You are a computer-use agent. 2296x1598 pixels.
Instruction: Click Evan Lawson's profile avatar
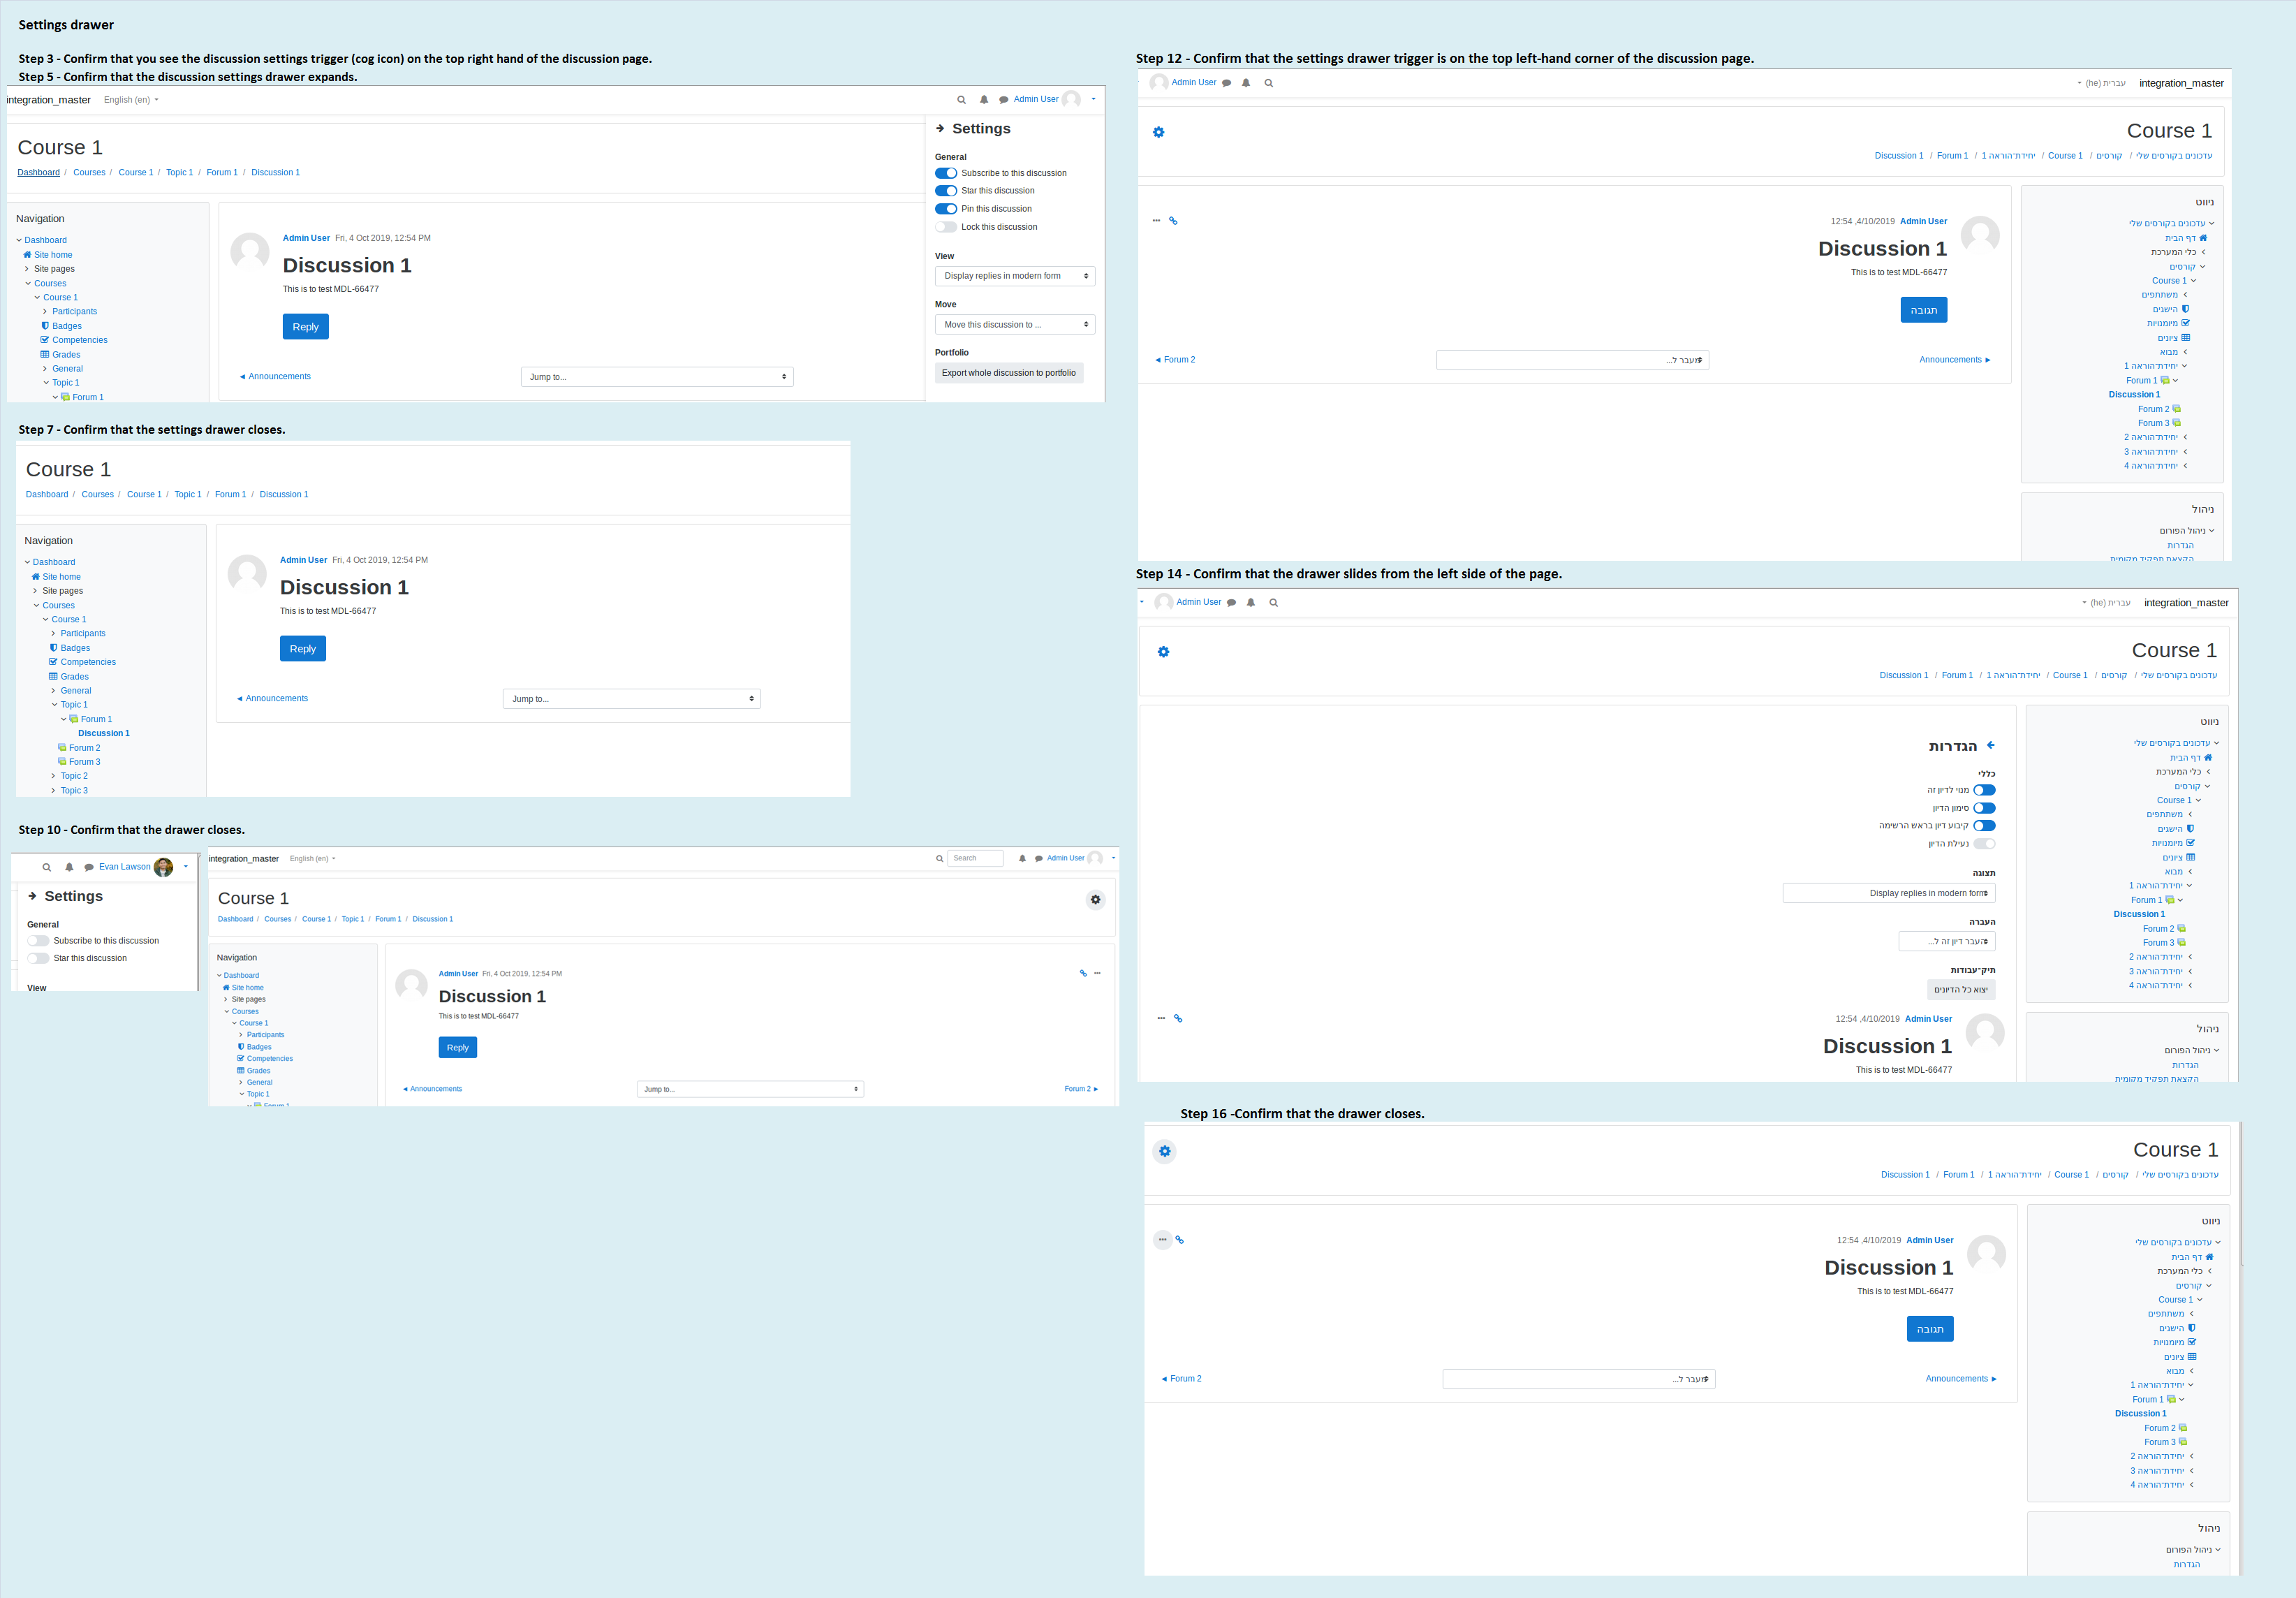[x=164, y=867]
